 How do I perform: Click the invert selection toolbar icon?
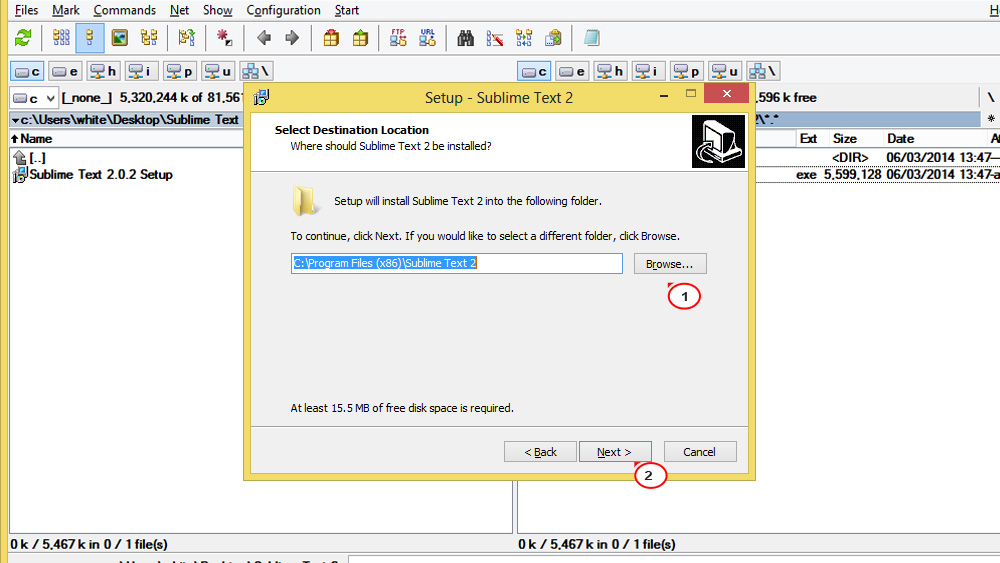tap(186, 38)
